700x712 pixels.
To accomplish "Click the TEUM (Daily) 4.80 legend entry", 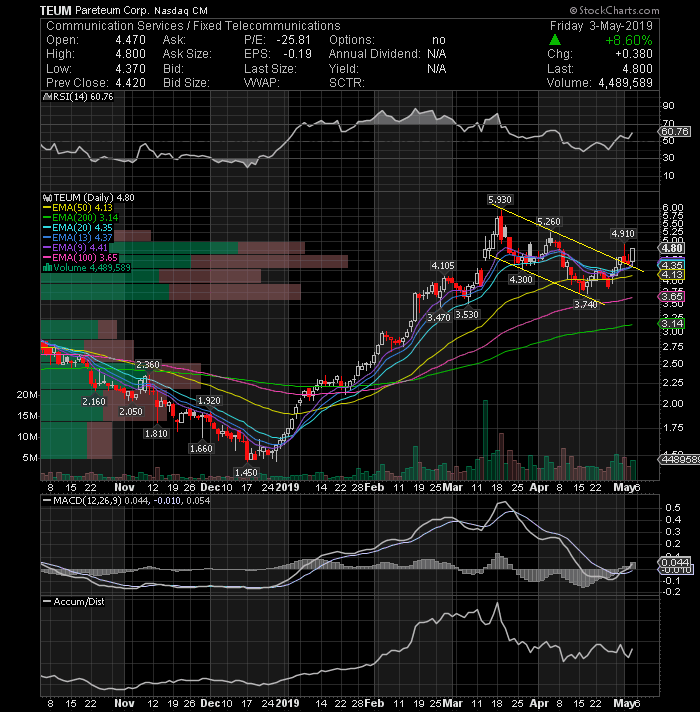I will 94,198.
